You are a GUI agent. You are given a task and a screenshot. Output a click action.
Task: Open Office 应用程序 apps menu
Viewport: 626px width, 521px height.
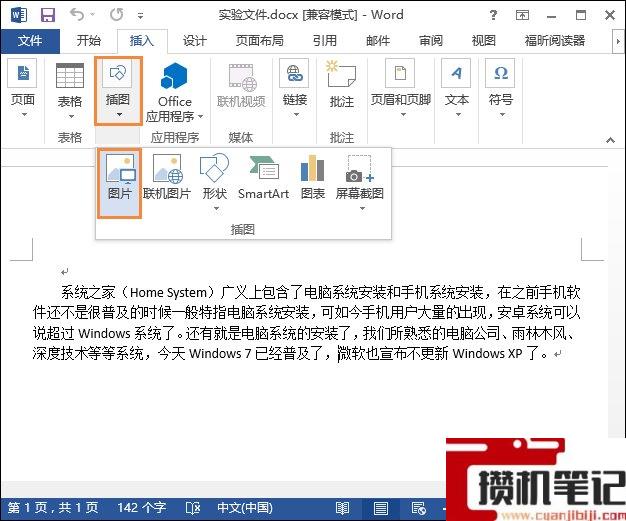(174, 92)
